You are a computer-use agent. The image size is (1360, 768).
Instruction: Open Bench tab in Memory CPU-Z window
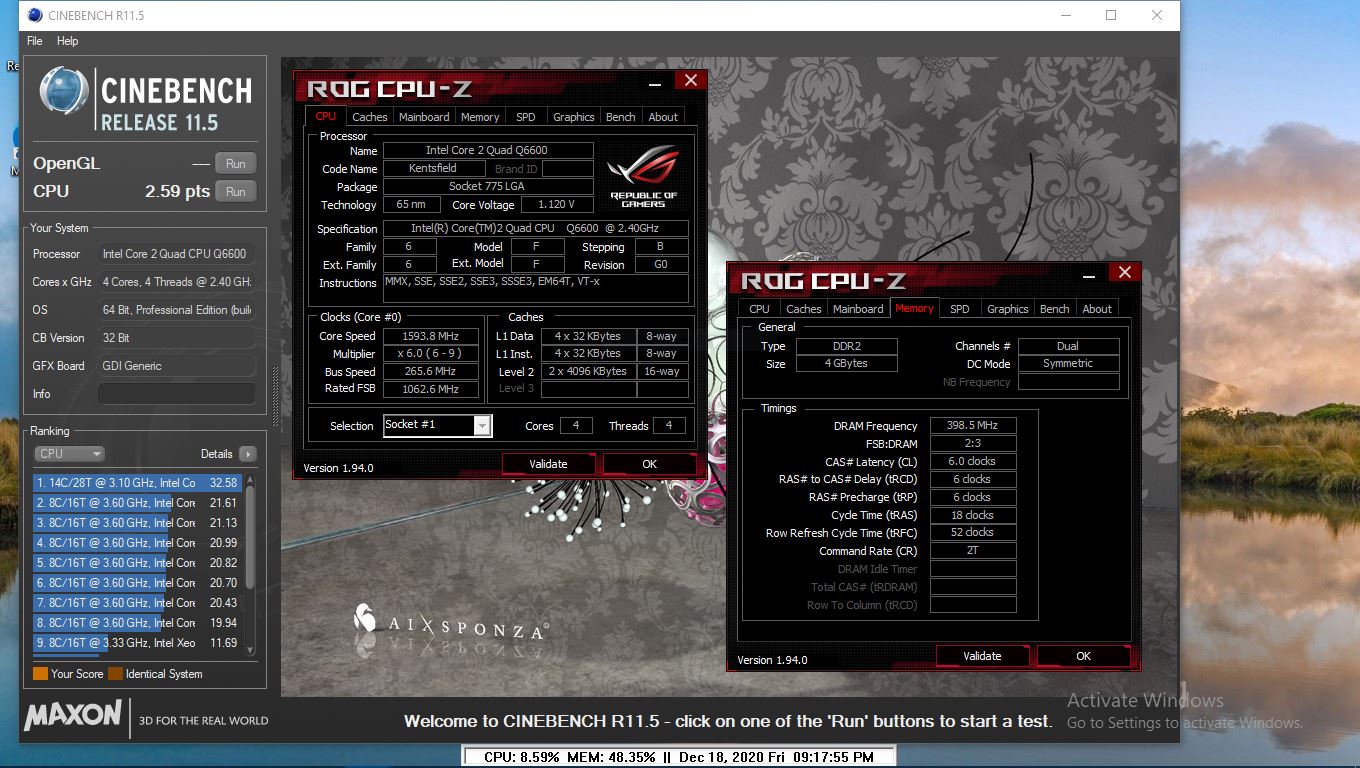[x=1055, y=309]
